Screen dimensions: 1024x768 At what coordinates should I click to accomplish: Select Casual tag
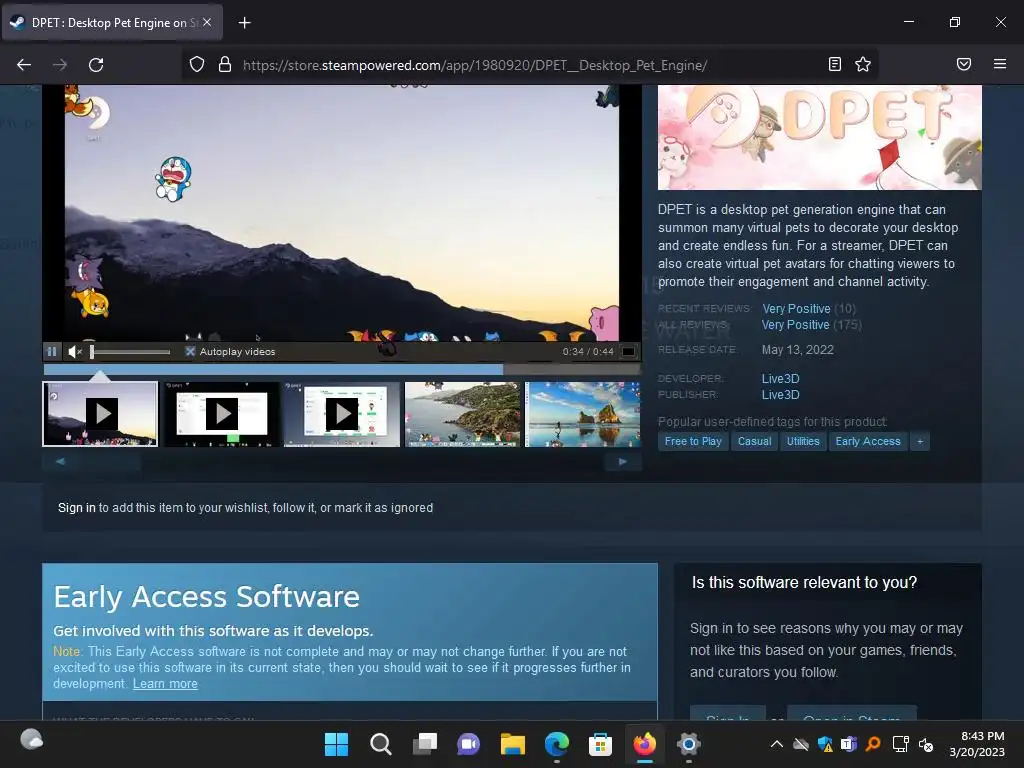(754, 441)
